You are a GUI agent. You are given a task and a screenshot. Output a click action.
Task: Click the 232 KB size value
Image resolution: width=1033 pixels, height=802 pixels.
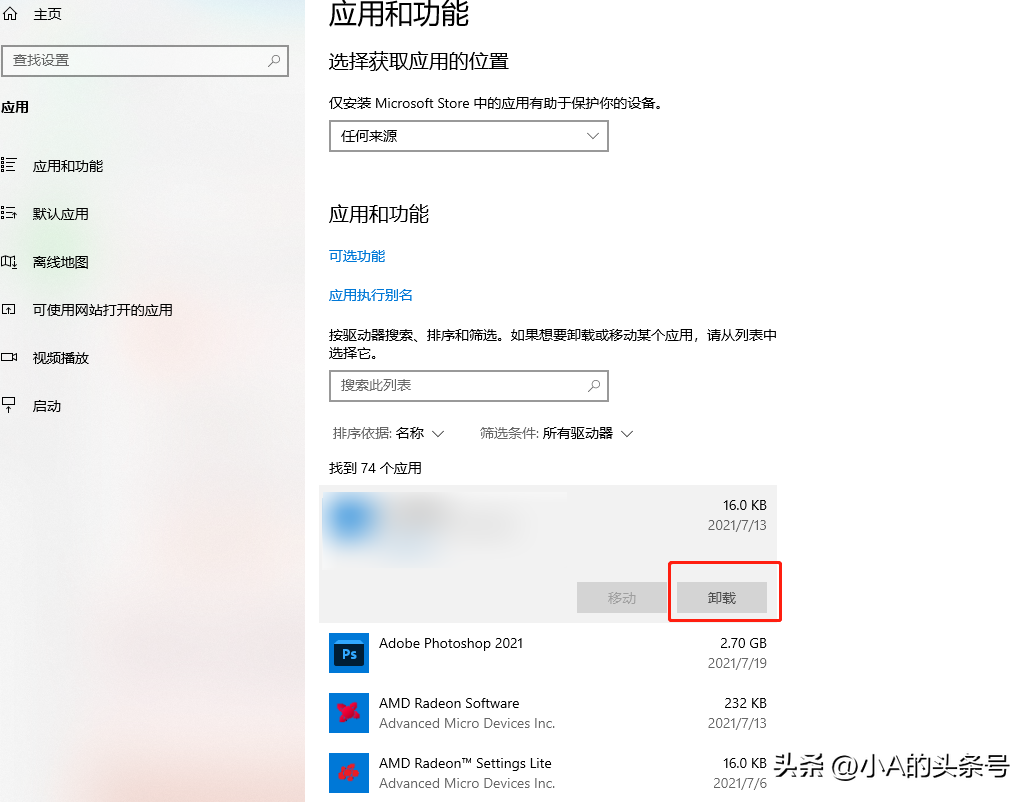745,703
